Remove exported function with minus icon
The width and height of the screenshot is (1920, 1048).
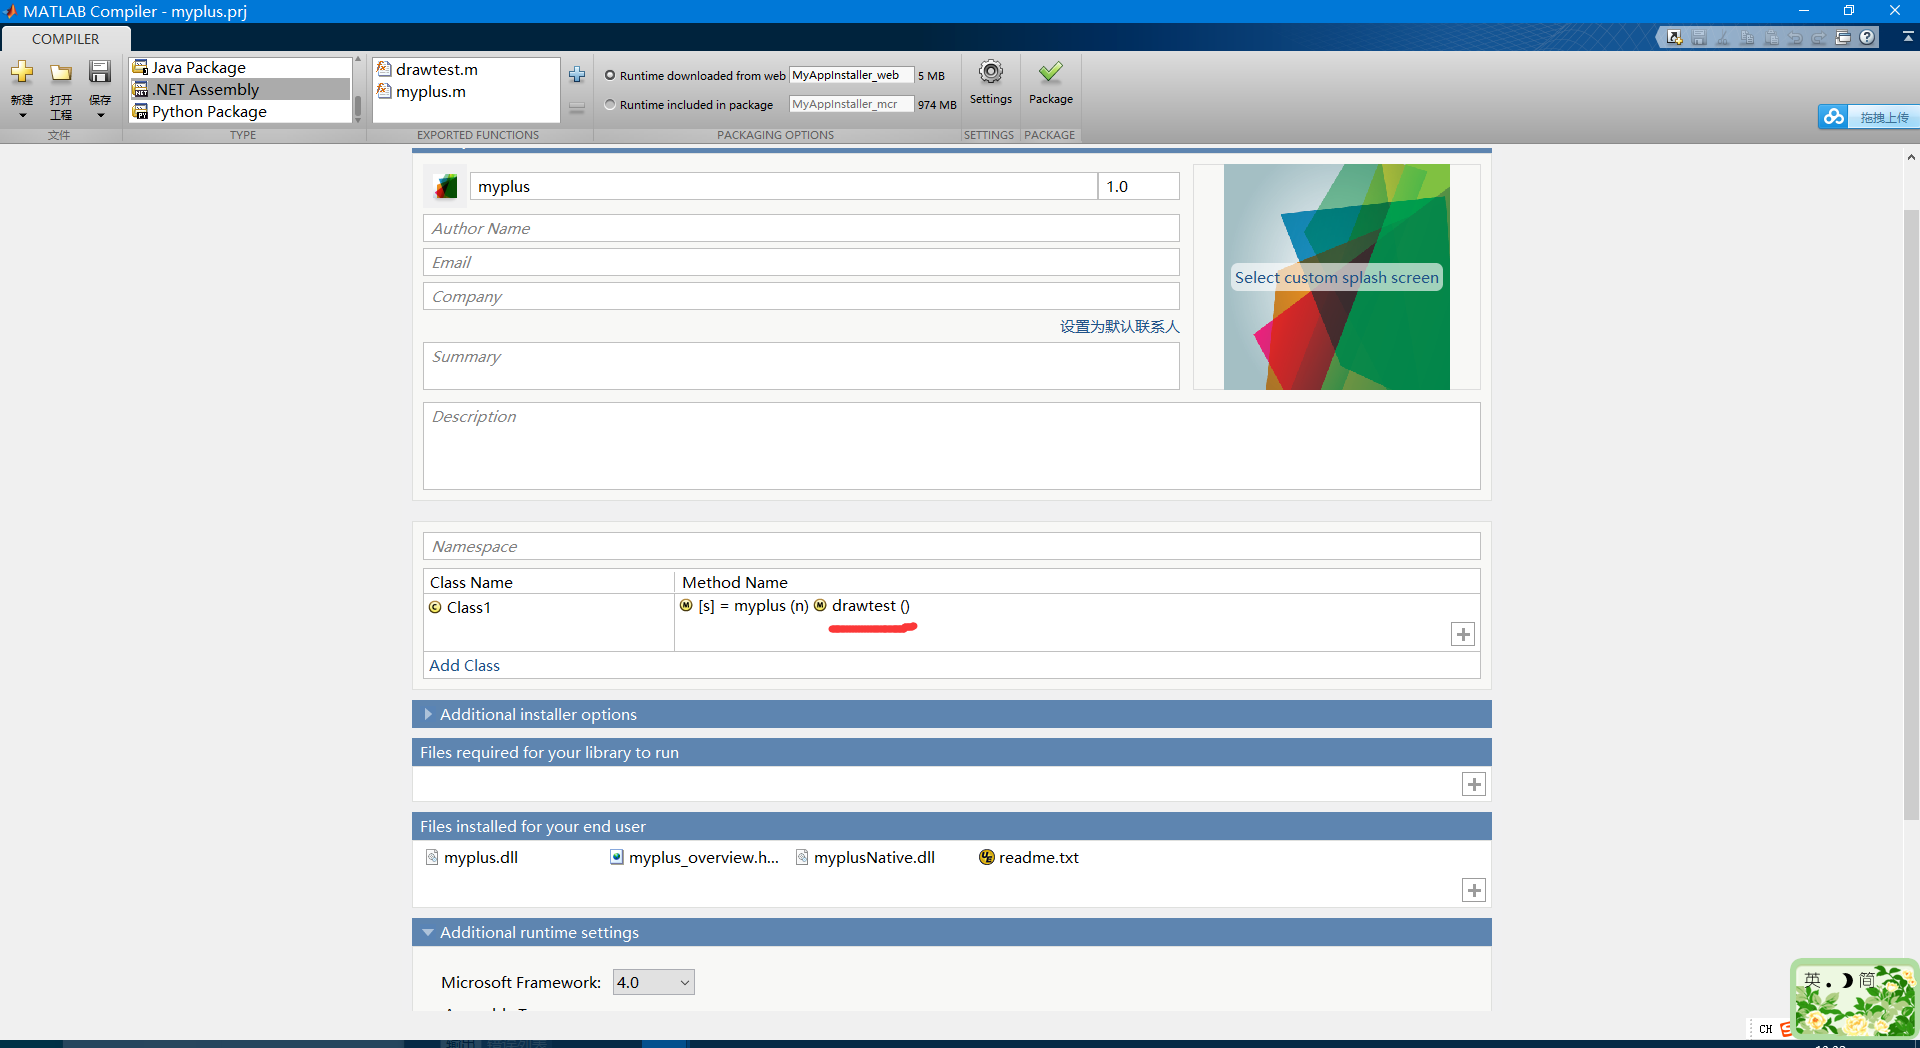(577, 108)
